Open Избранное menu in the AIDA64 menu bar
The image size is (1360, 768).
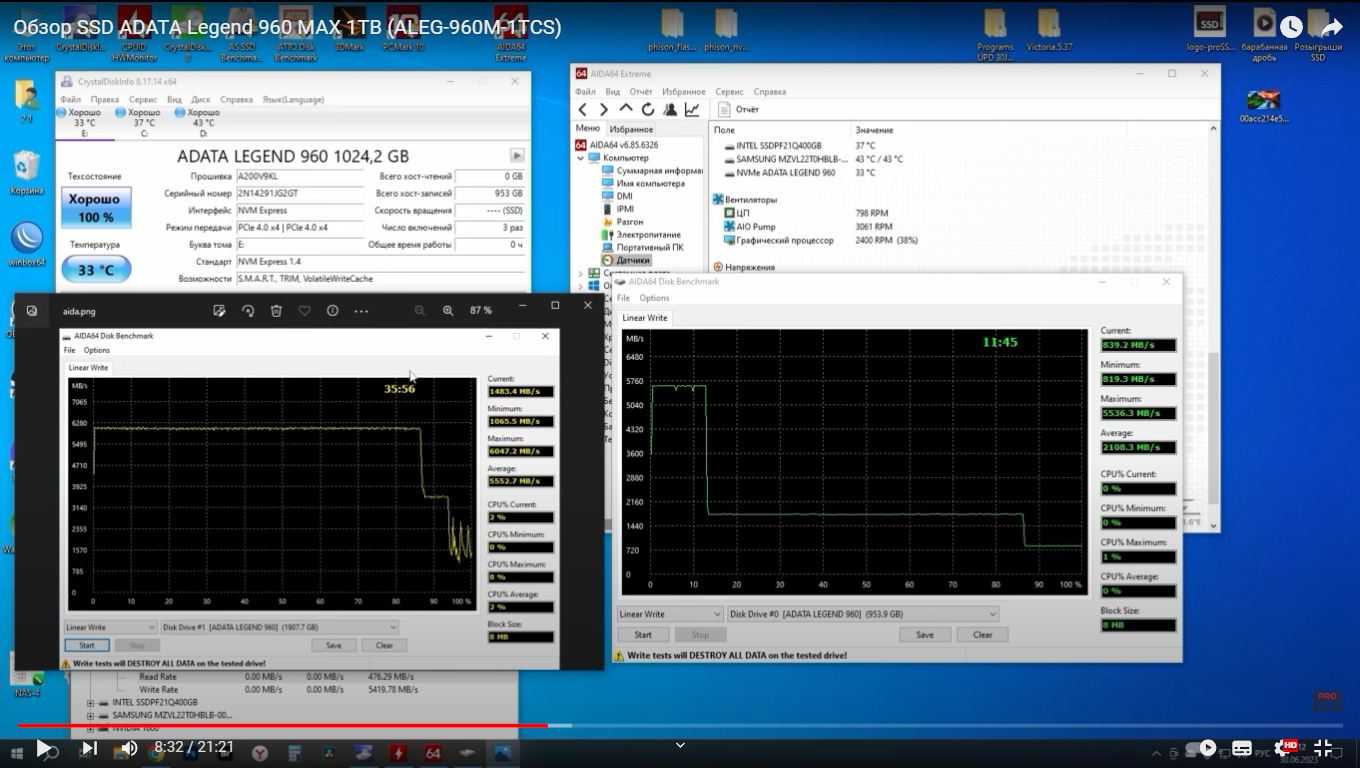684,92
